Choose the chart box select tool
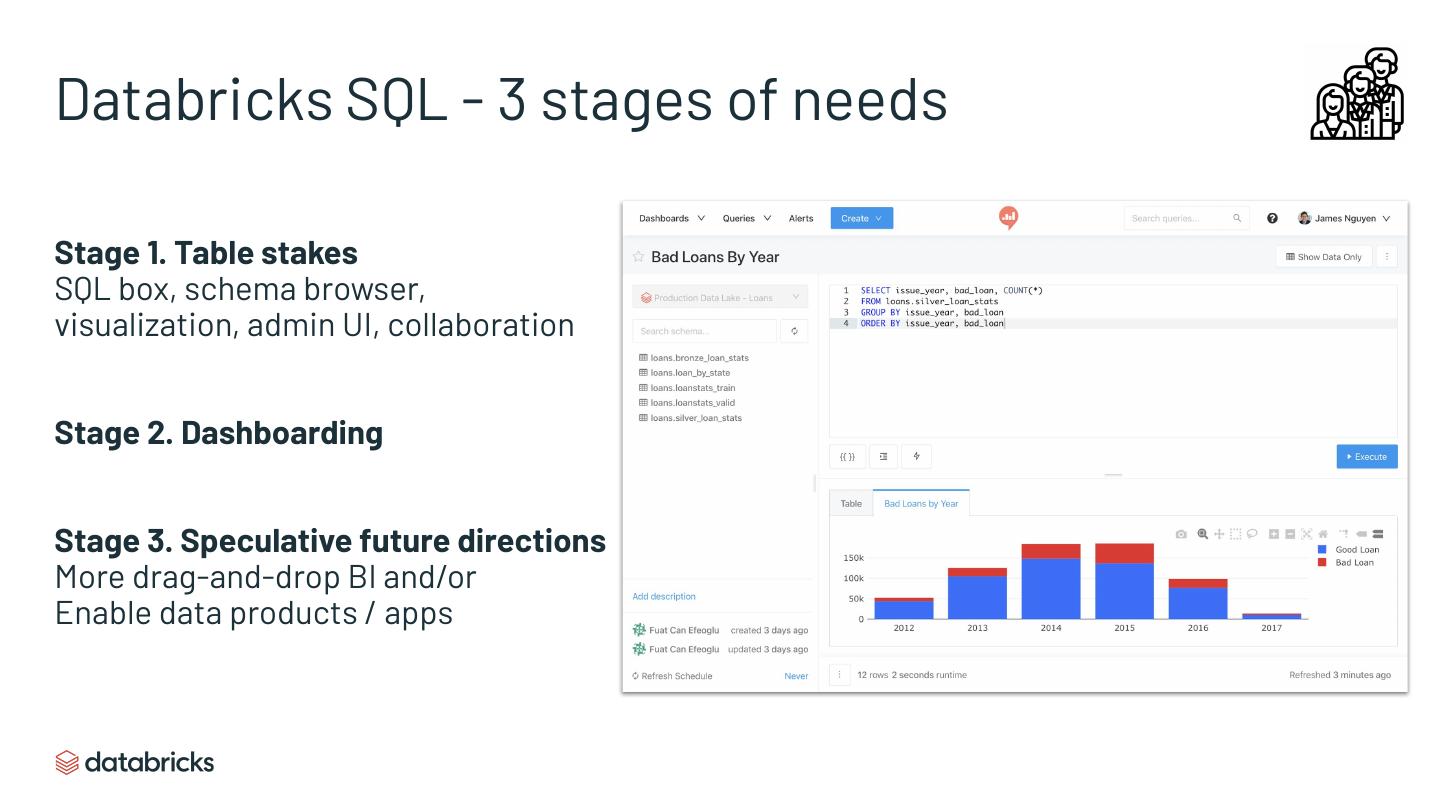 coord(1235,534)
